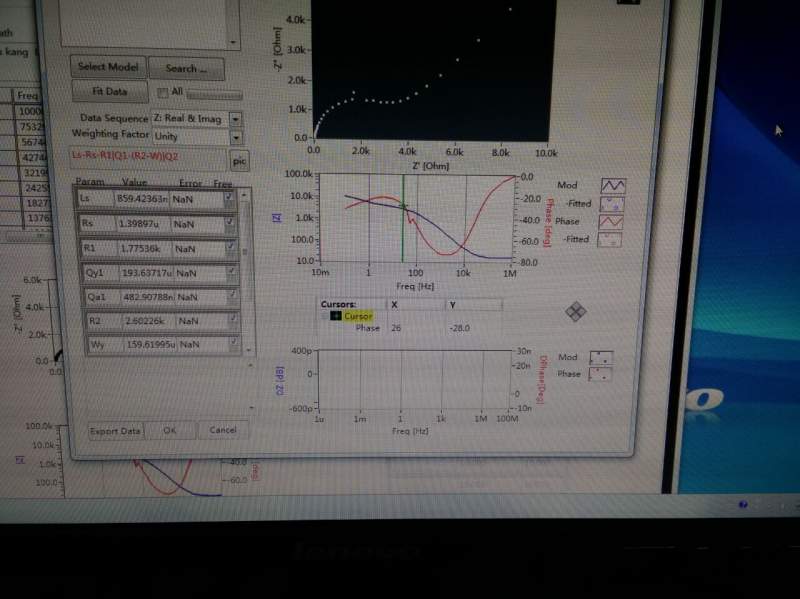
Task: Click the Cancel button
Action: 223,430
